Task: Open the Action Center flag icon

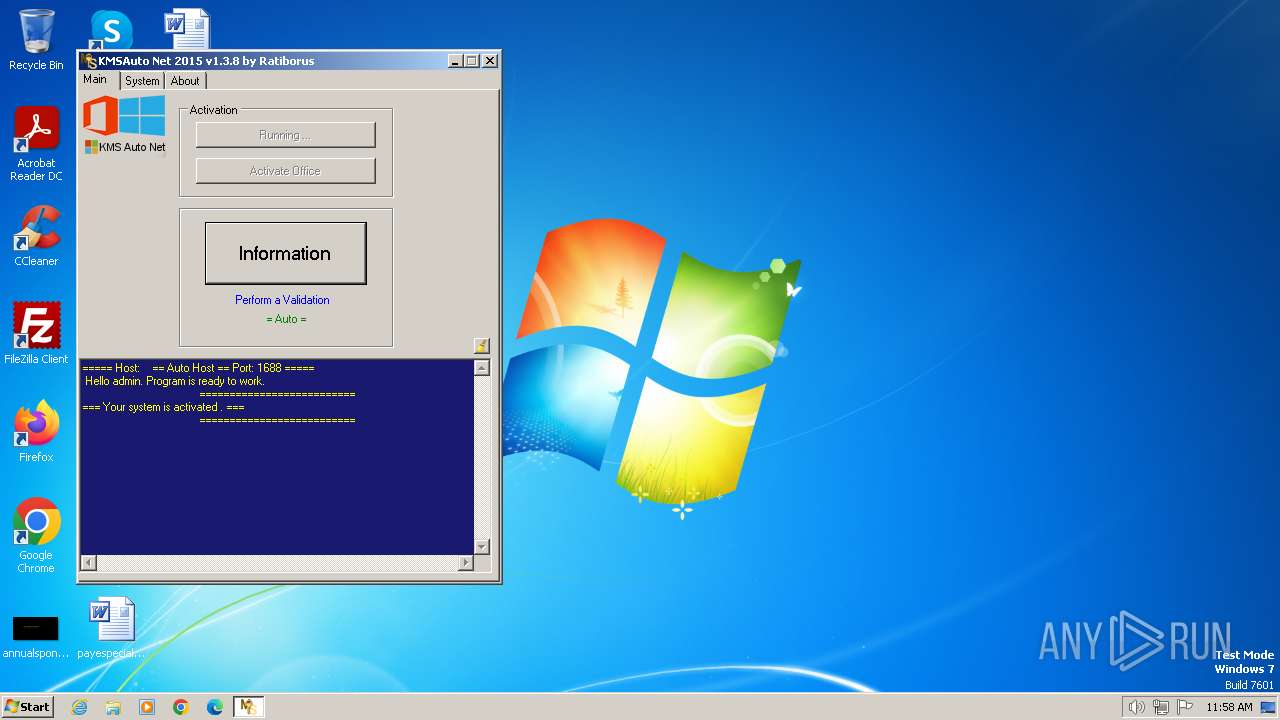Action: 1185,707
